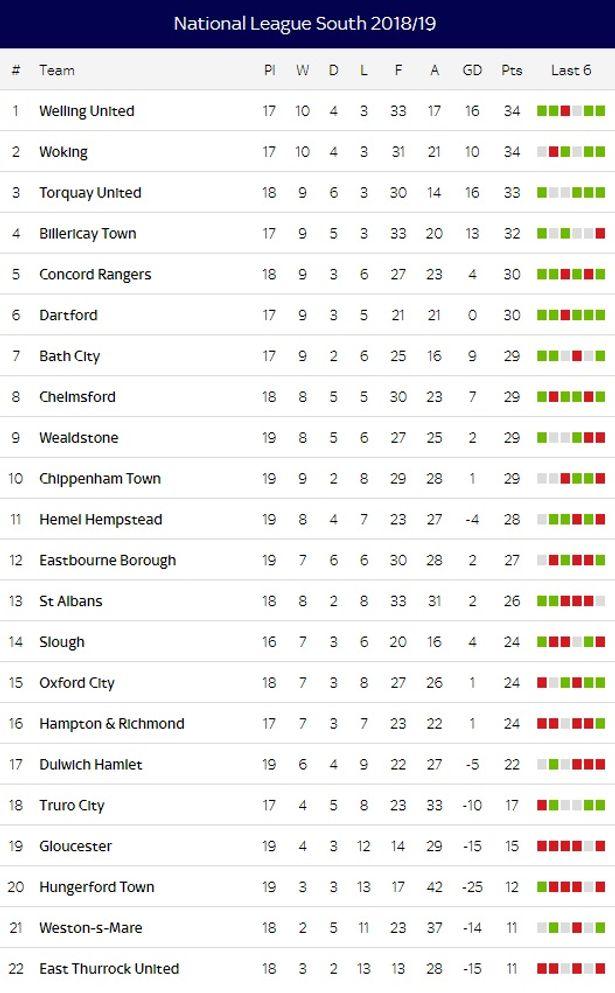Click the St Albans team name
This screenshot has width=615, height=993.
point(70,601)
